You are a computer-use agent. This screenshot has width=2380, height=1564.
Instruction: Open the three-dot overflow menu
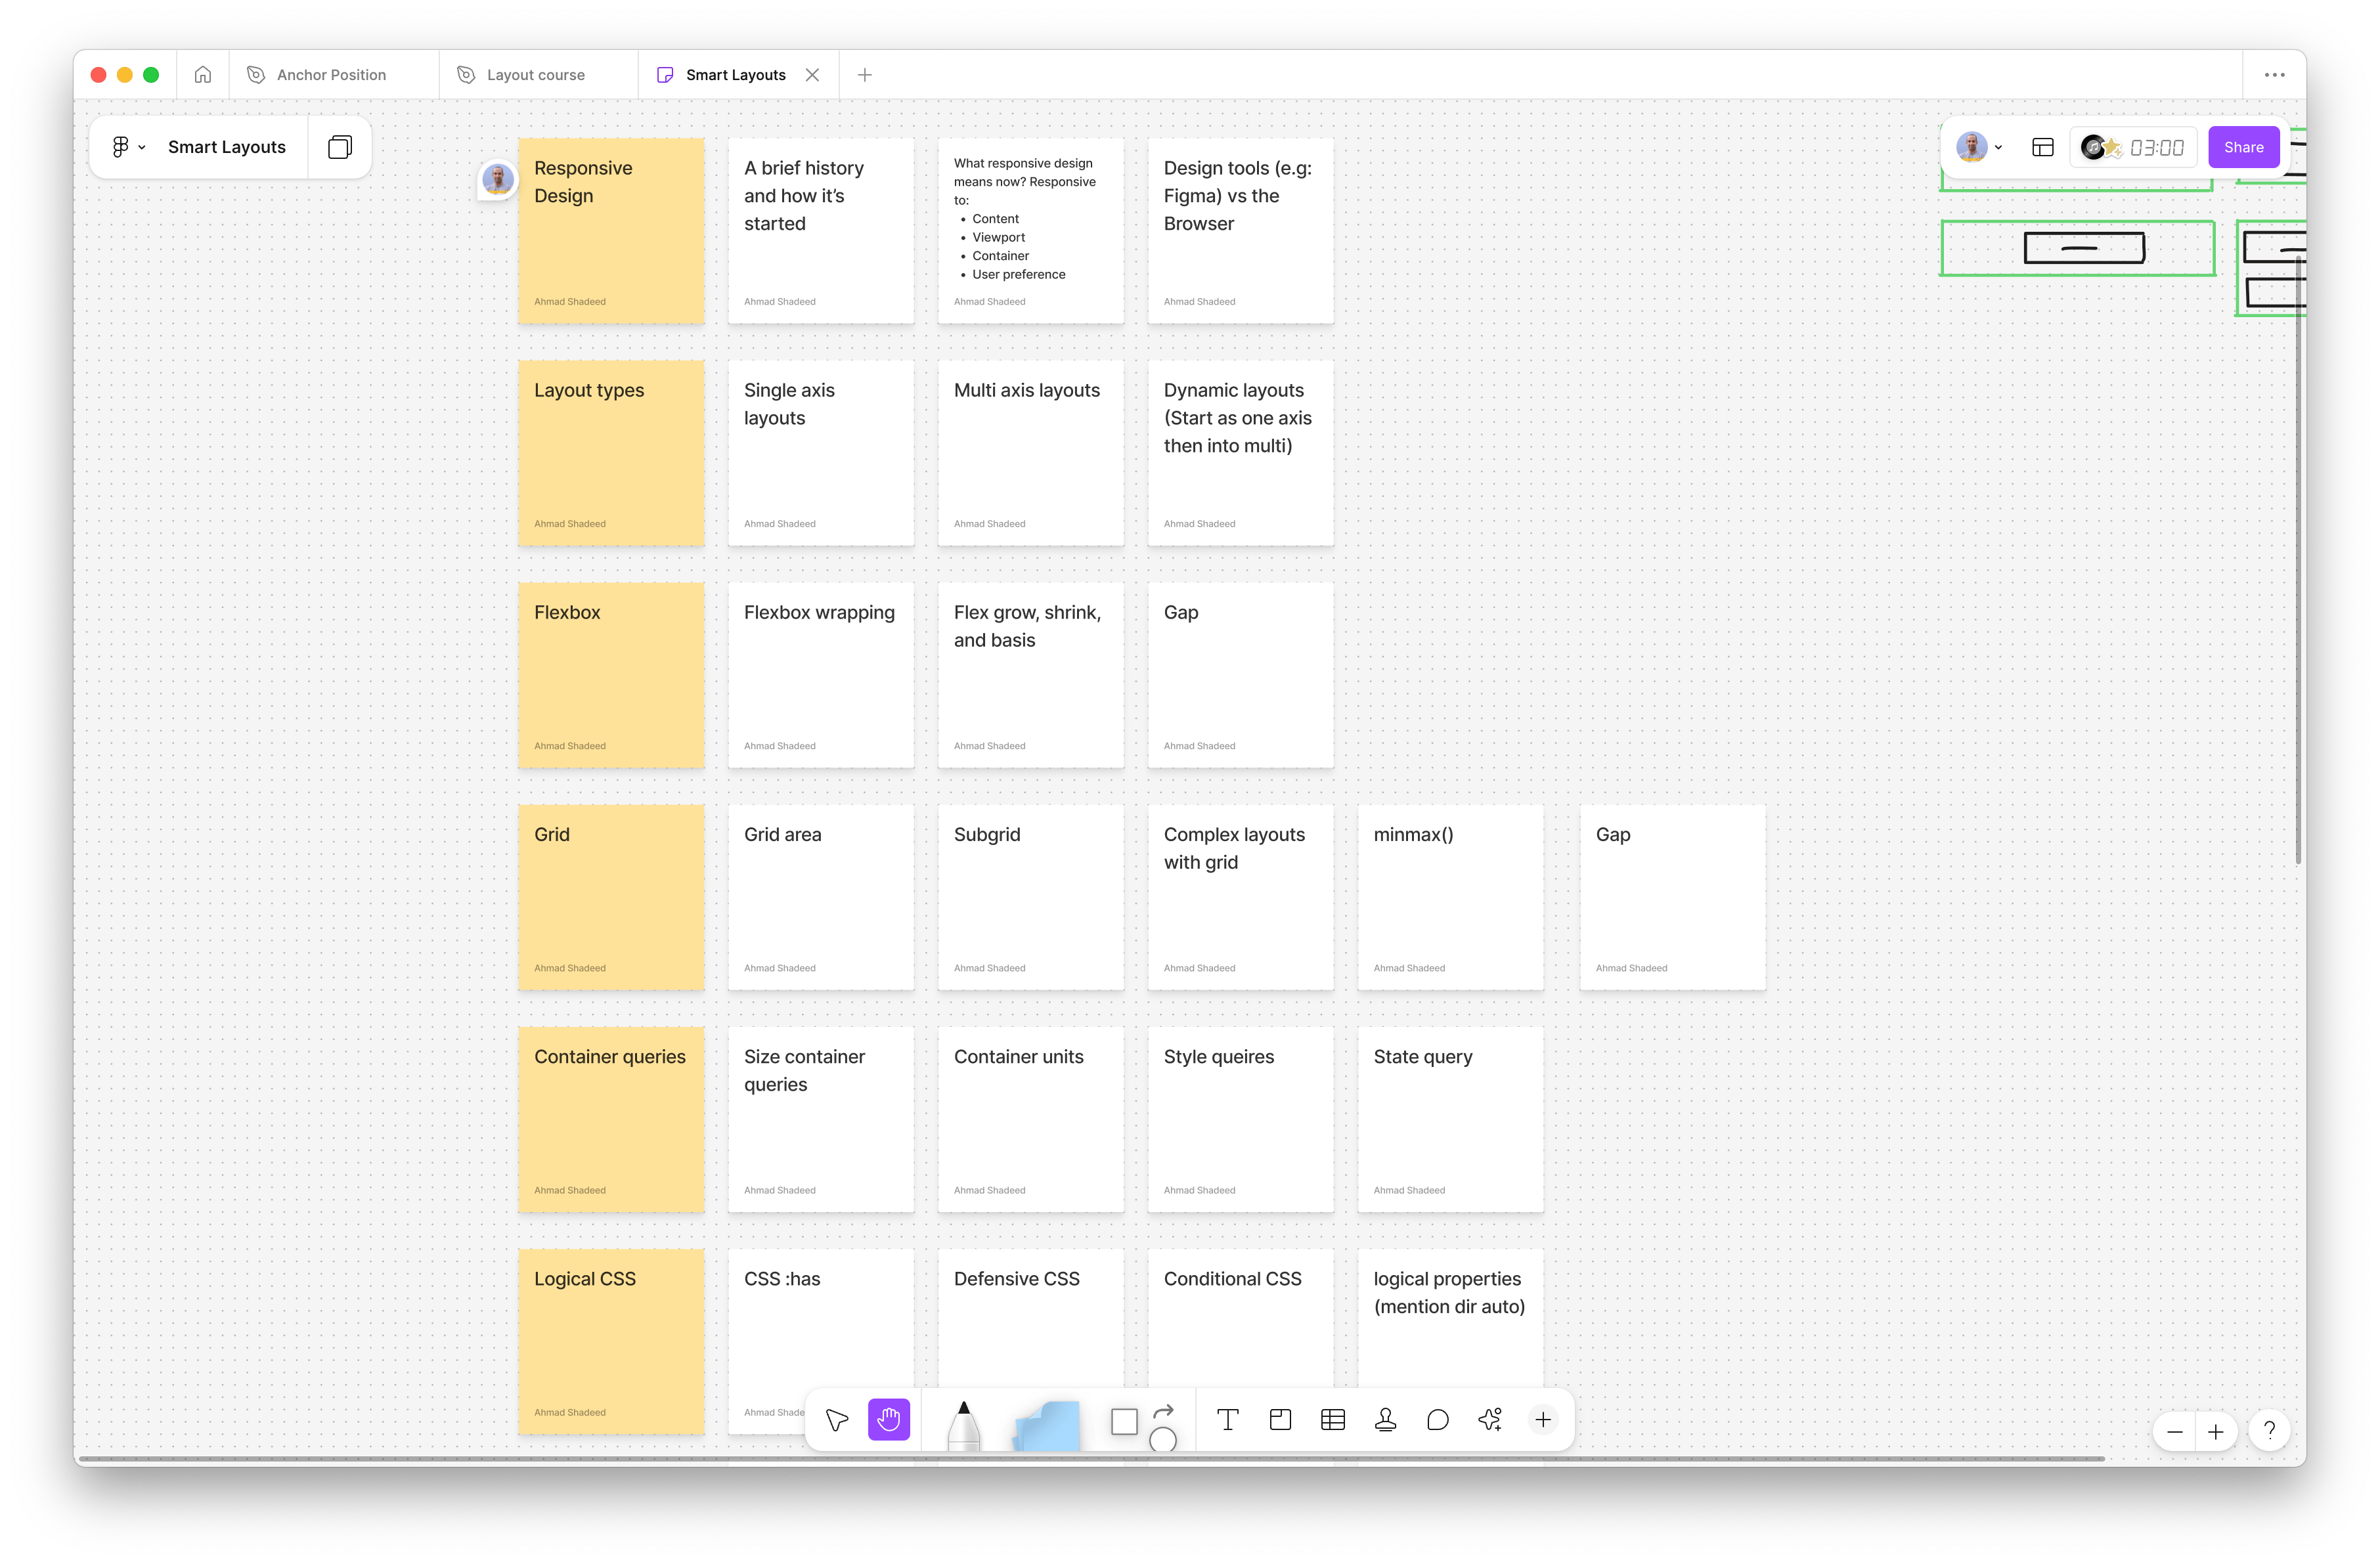(2274, 75)
